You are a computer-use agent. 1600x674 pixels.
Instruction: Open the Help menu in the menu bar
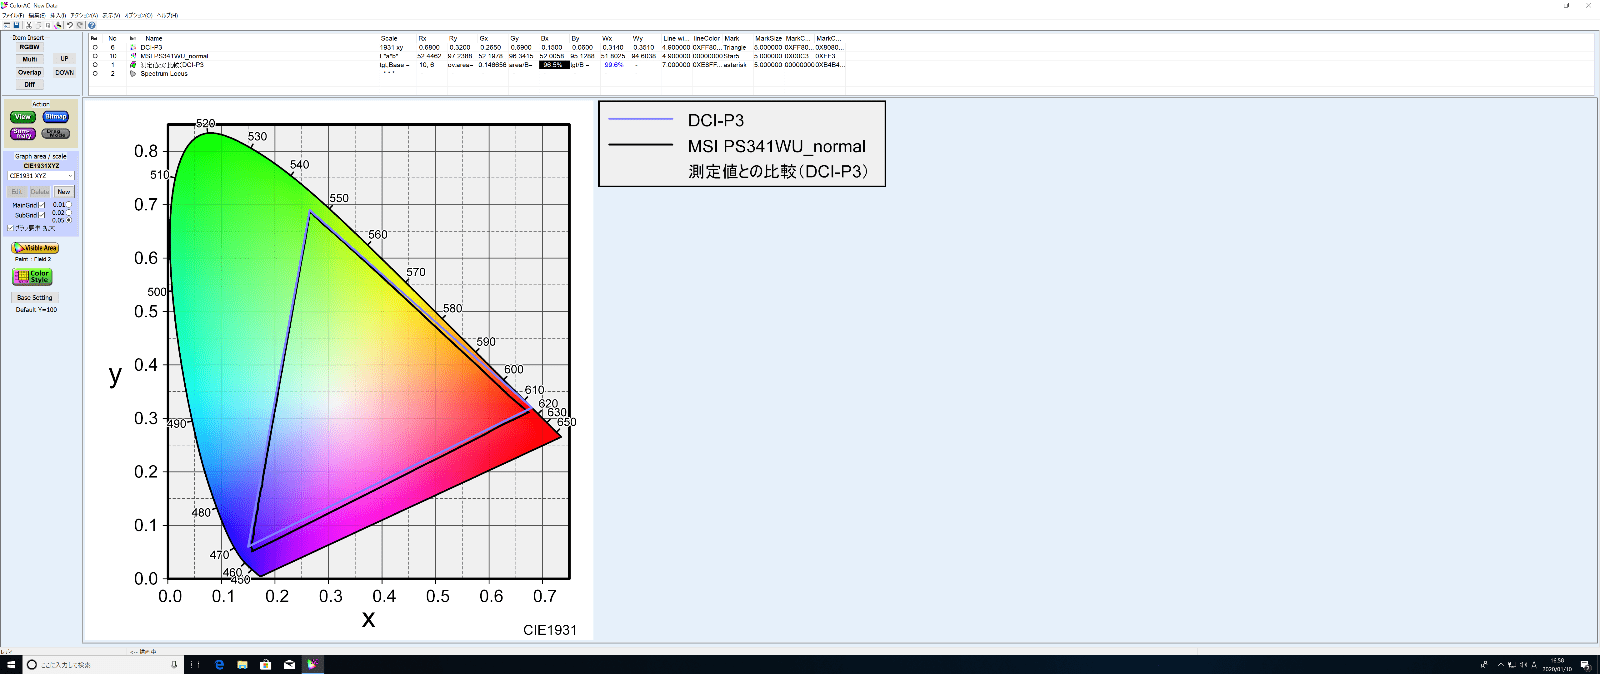pos(167,16)
